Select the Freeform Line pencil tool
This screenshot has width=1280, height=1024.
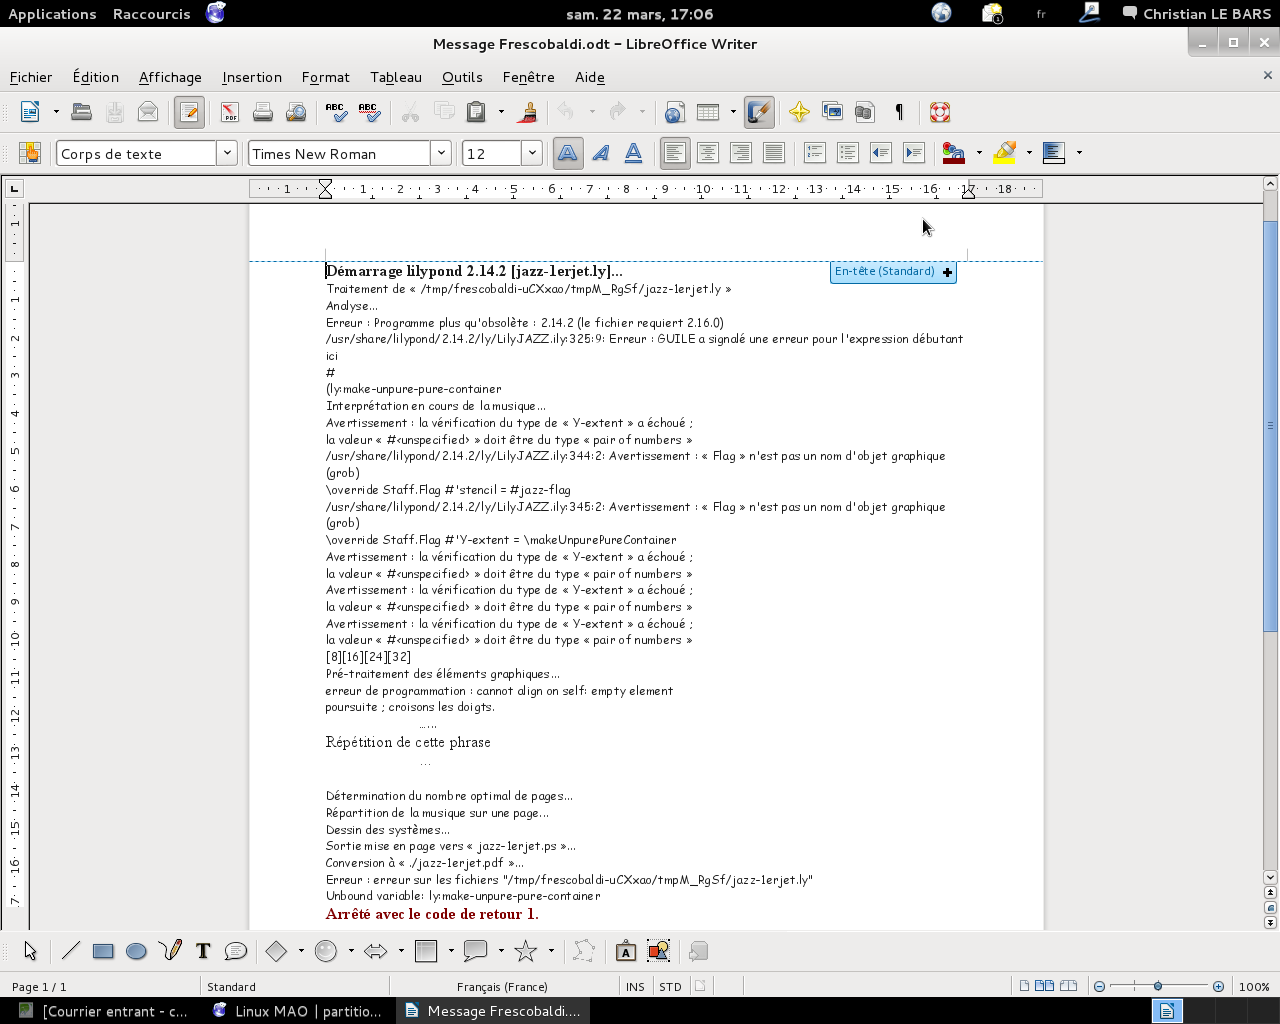tap(170, 951)
